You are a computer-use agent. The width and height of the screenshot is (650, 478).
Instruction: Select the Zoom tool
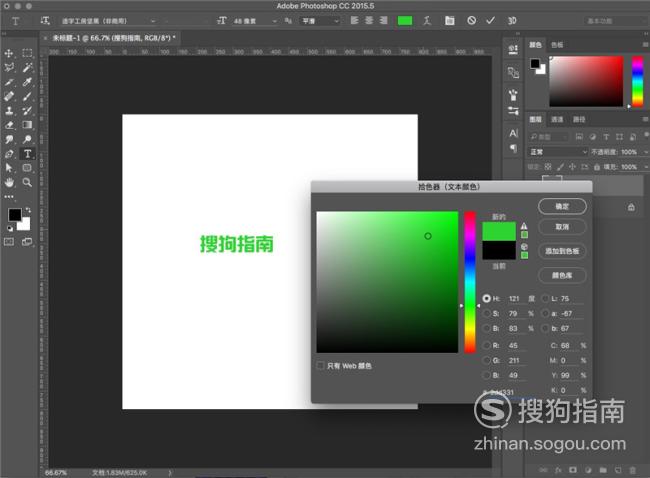pyautogui.click(x=27, y=182)
